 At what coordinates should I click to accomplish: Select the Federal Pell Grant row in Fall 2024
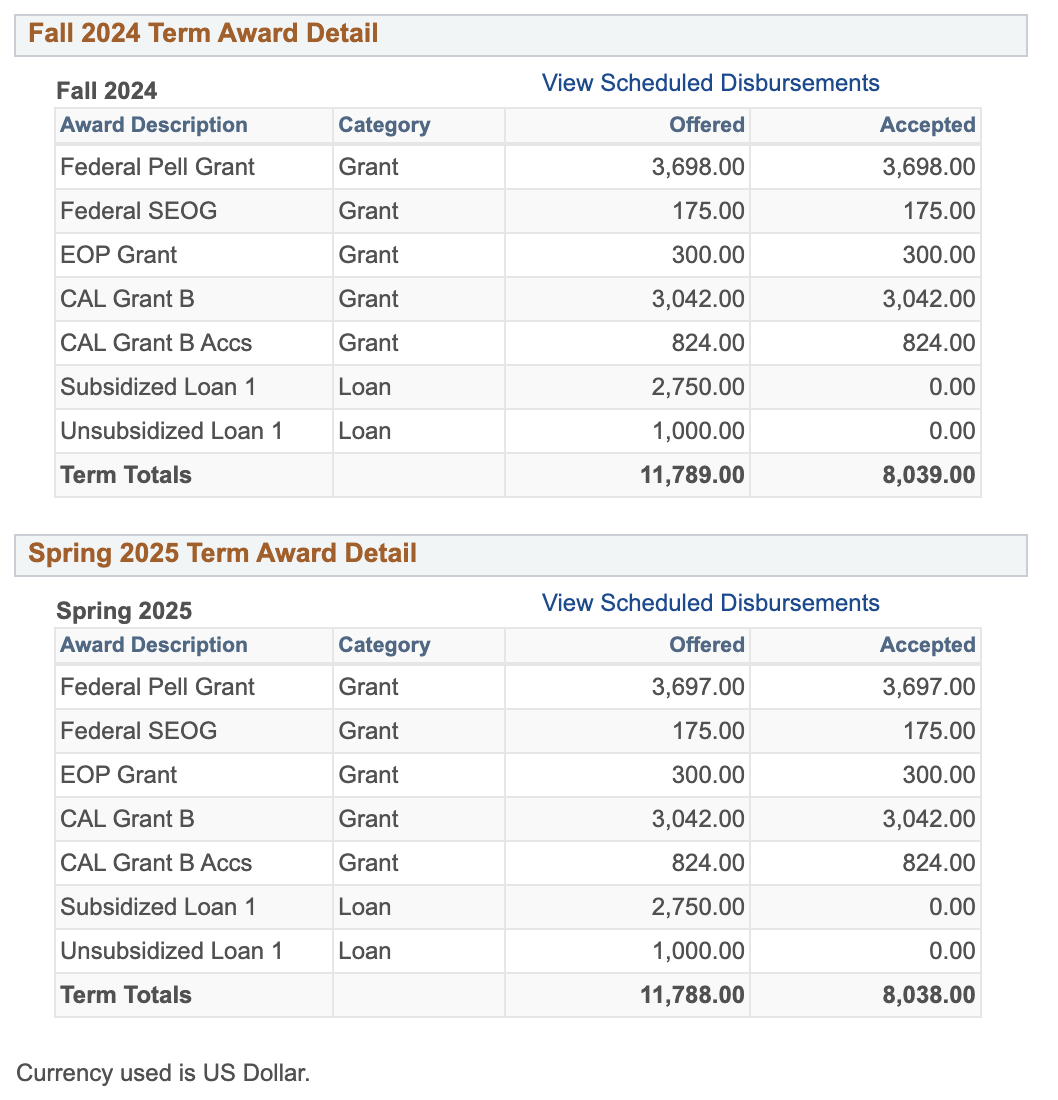click(157, 167)
